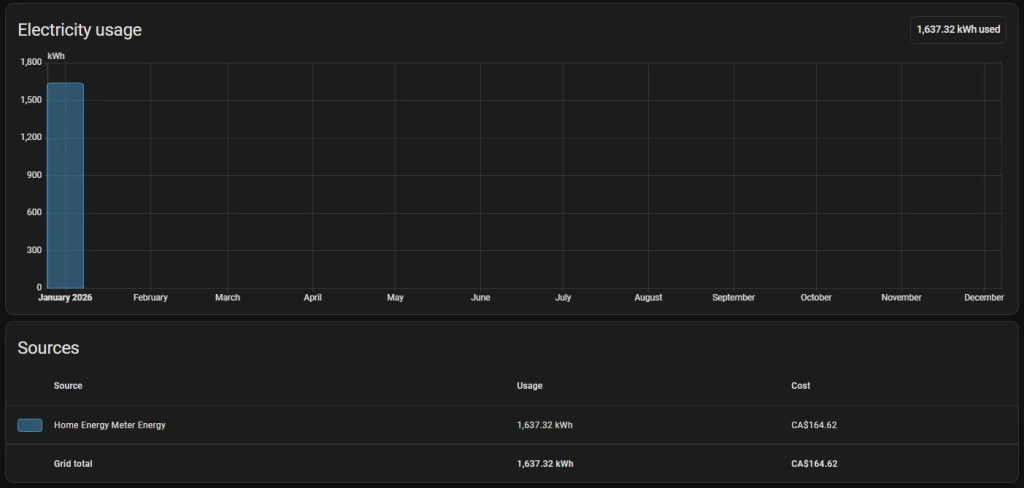Click the Sources card heading
This screenshot has height=488, width=1024.
tap(48, 348)
